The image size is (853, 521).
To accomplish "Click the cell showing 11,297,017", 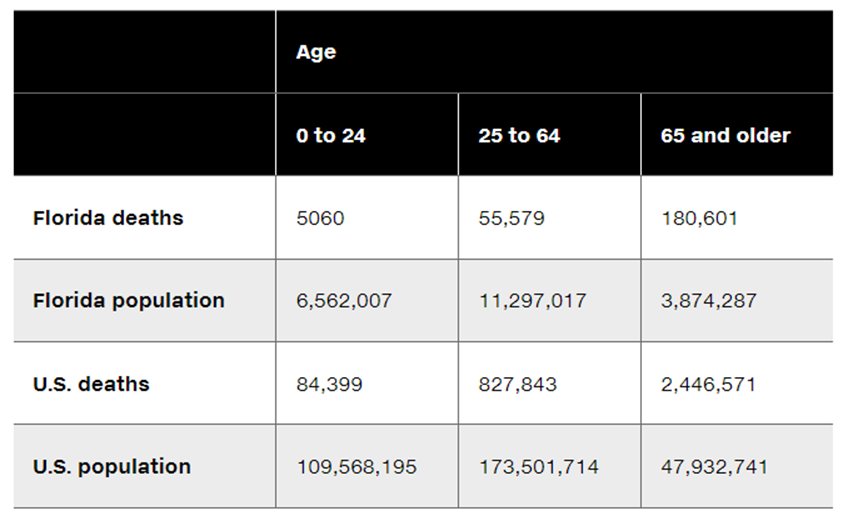I will (549, 301).
